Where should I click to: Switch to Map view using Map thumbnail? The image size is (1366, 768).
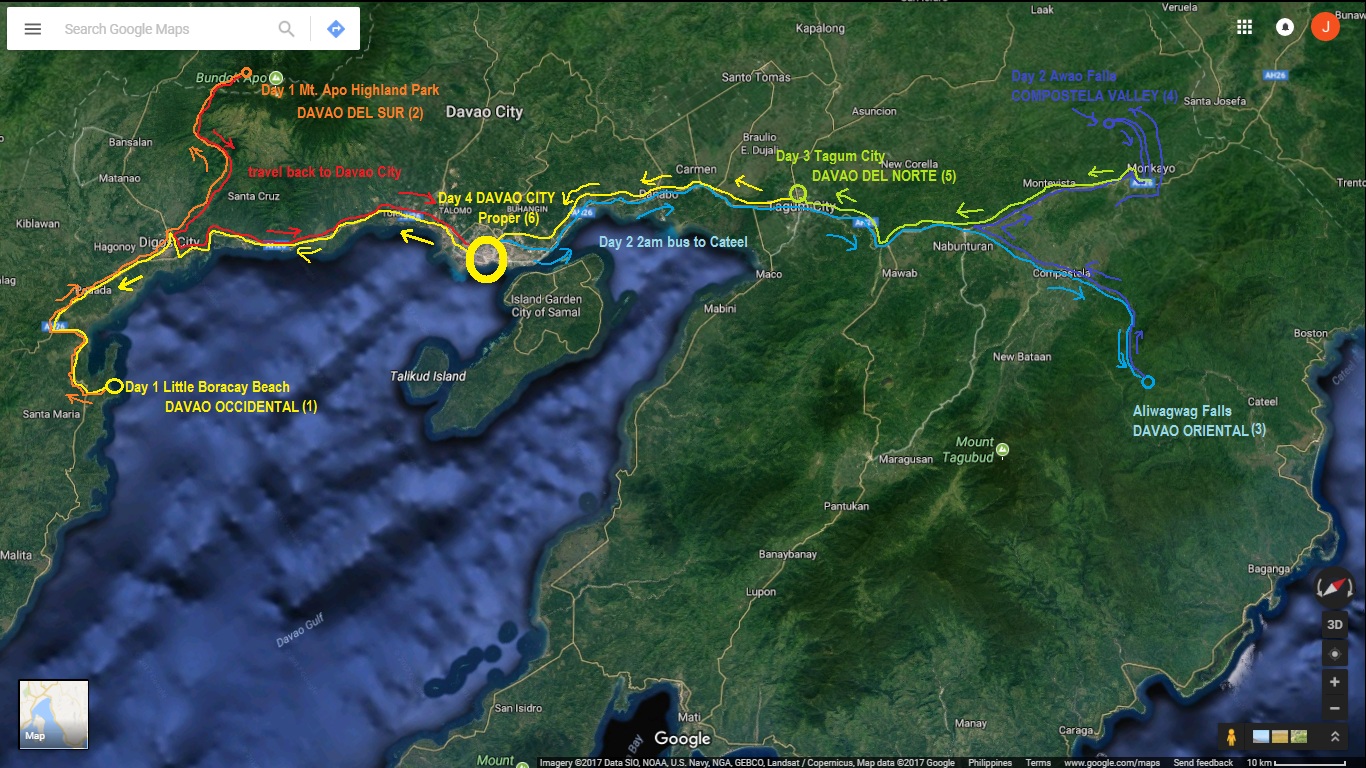point(54,714)
